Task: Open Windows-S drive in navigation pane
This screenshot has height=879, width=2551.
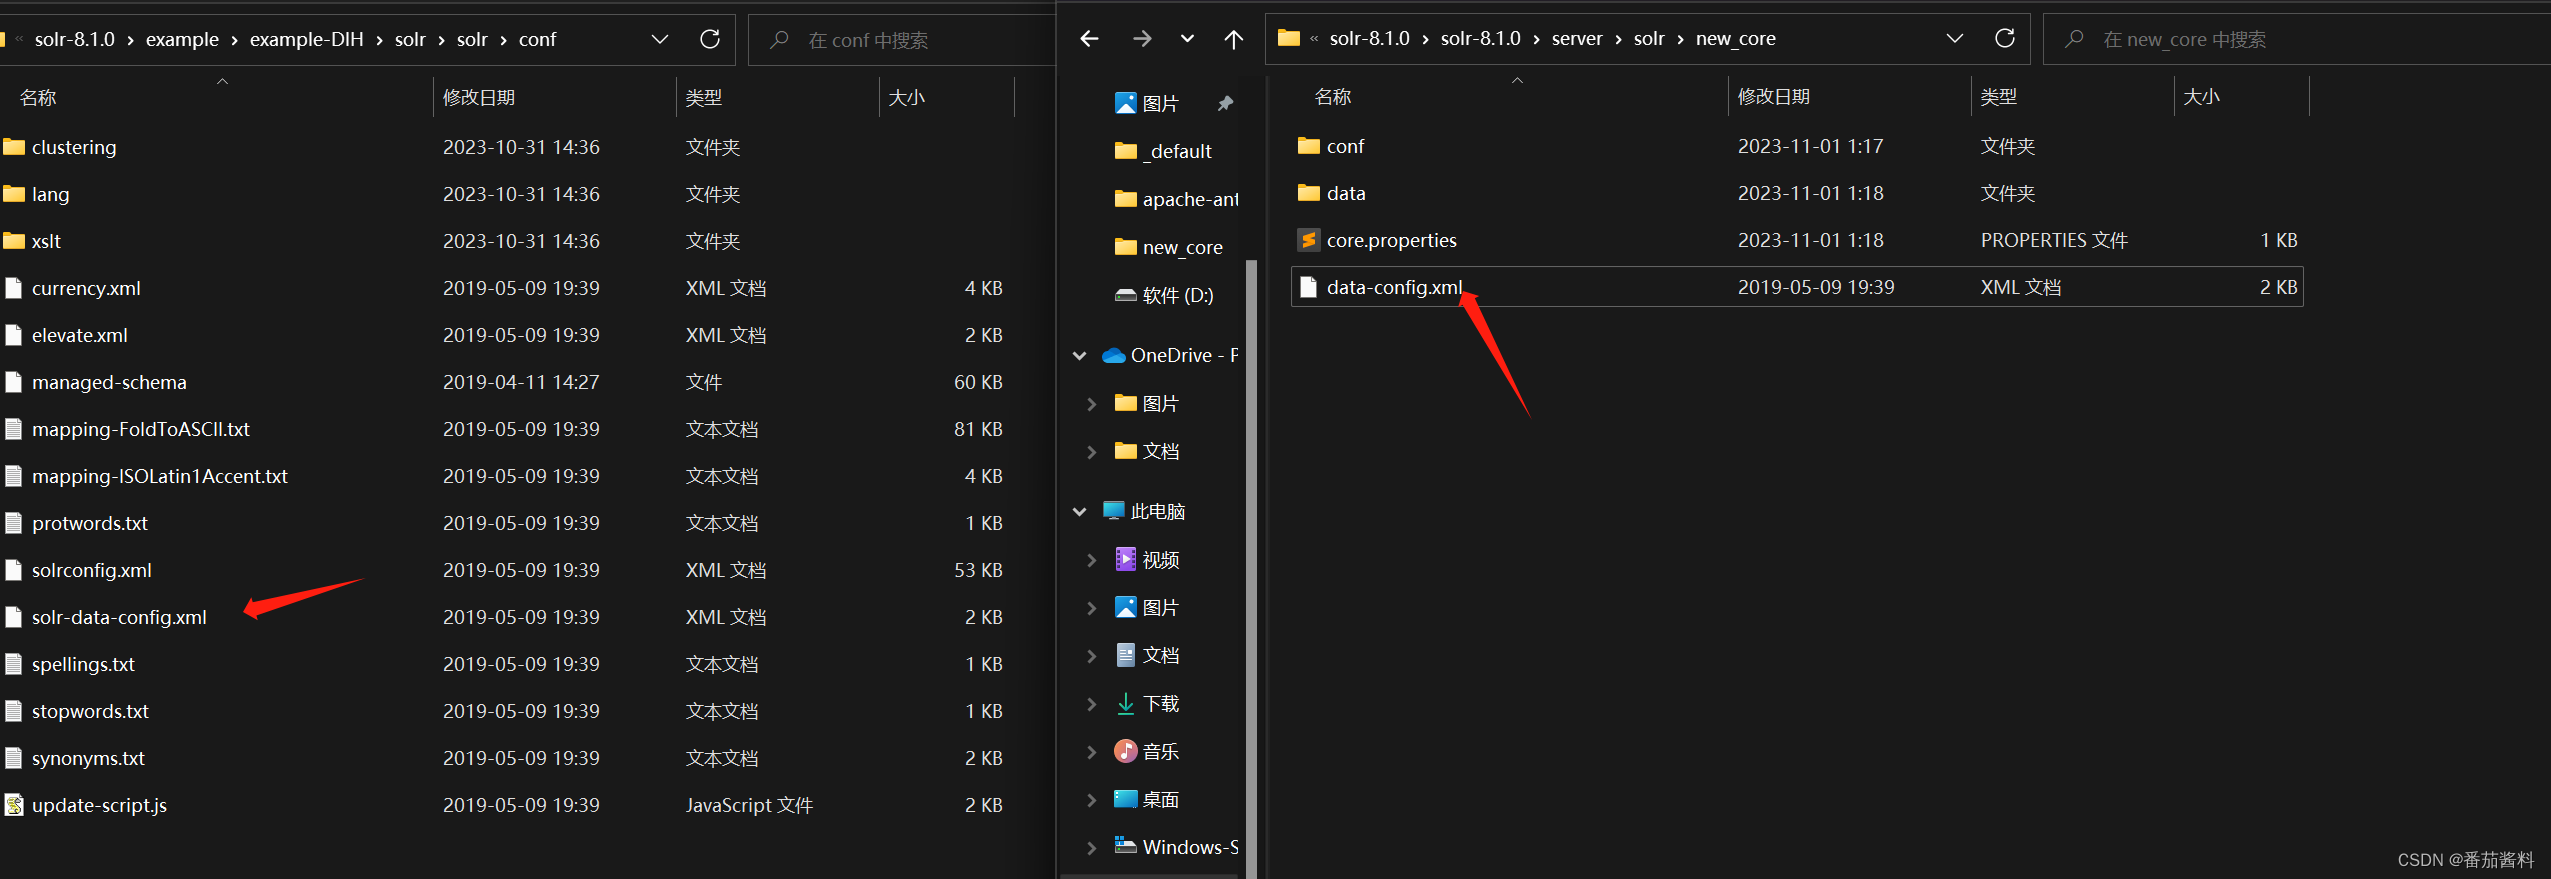Action: pos(1176,847)
